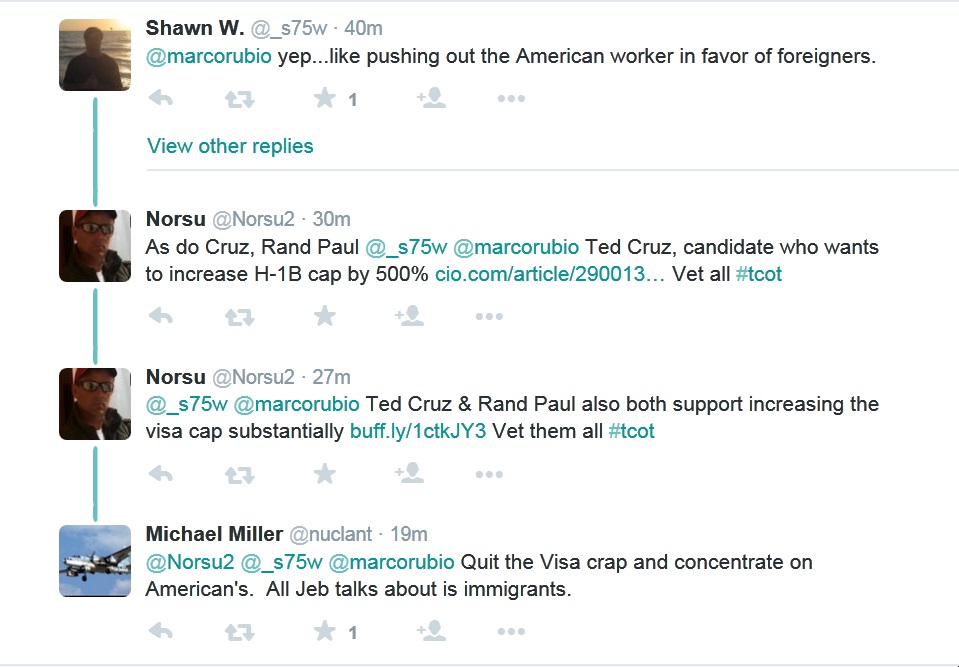Open more options on Michael Miller's tweet
The width and height of the screenshot is (959, 667).
(x=511, y=631)
